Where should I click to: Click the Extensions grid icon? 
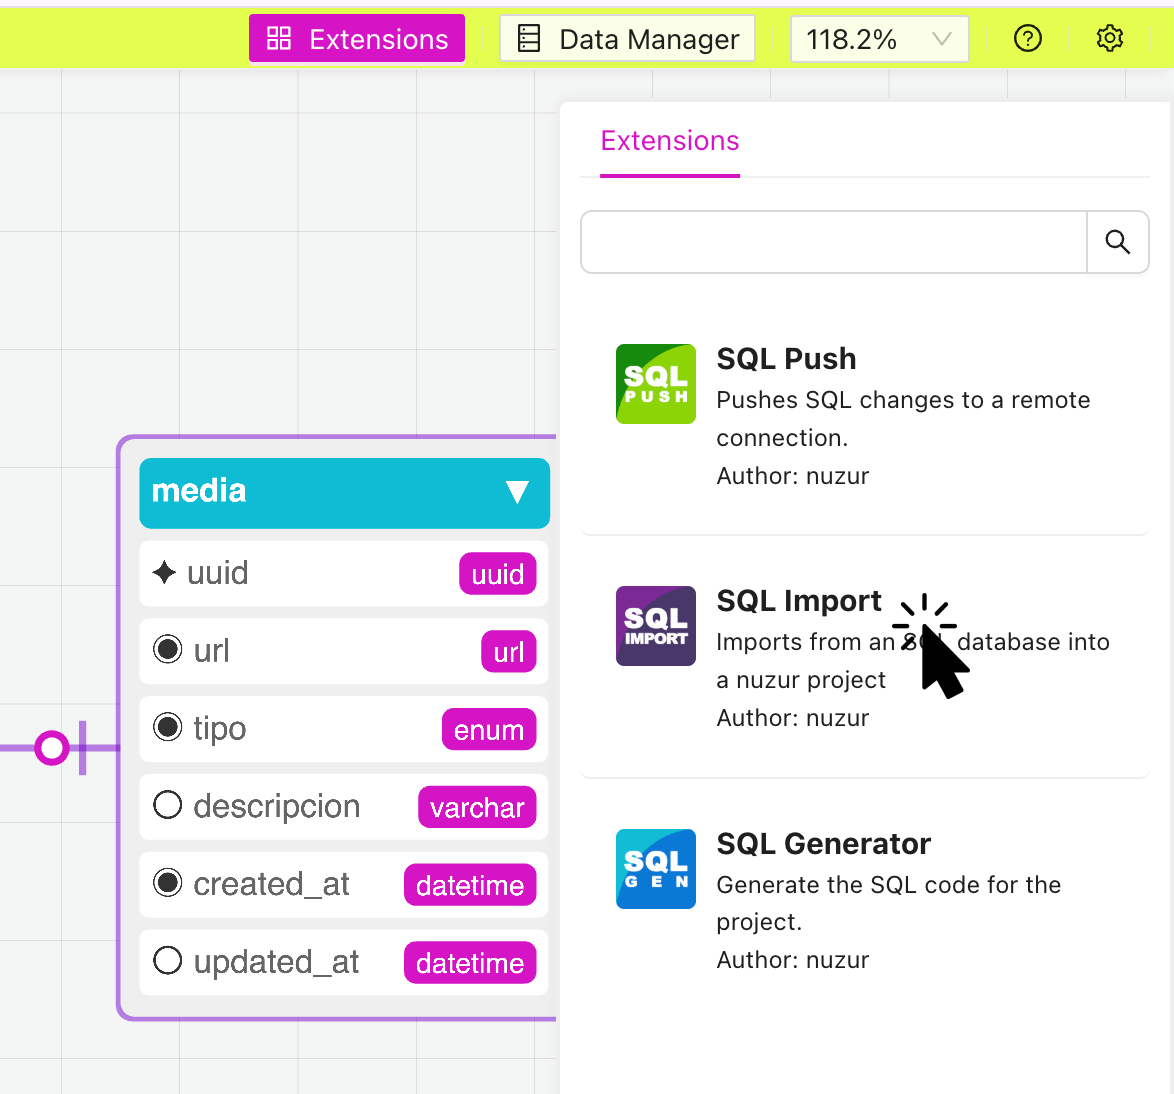(x=278, y=38)
